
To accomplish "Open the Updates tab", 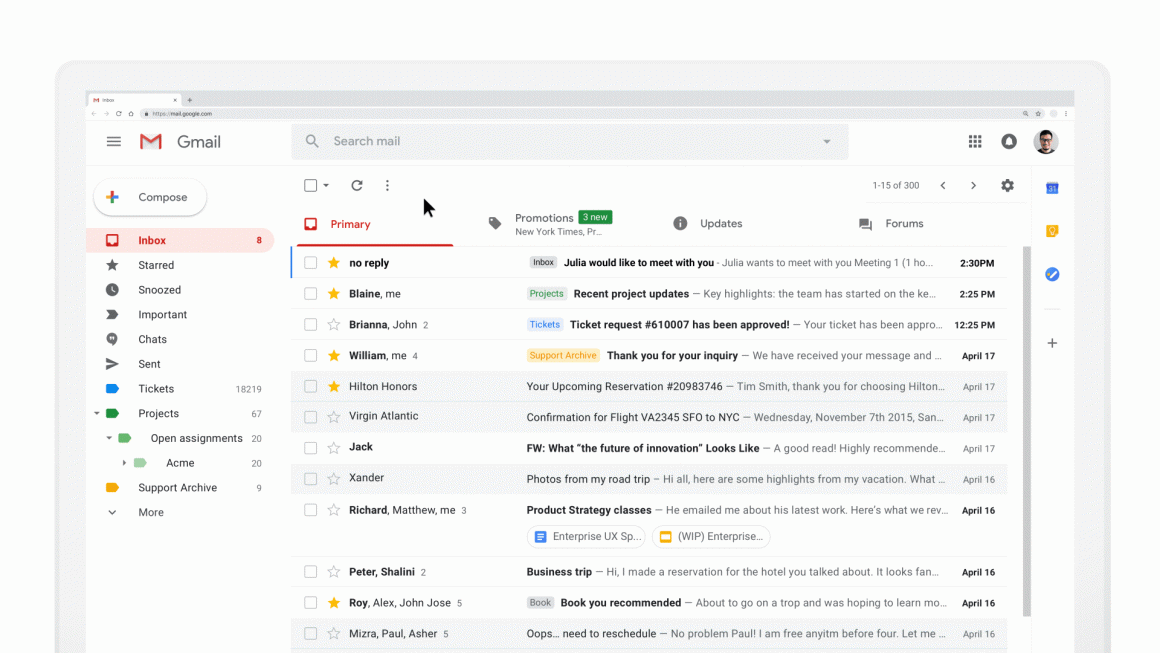I will point(721,223).
